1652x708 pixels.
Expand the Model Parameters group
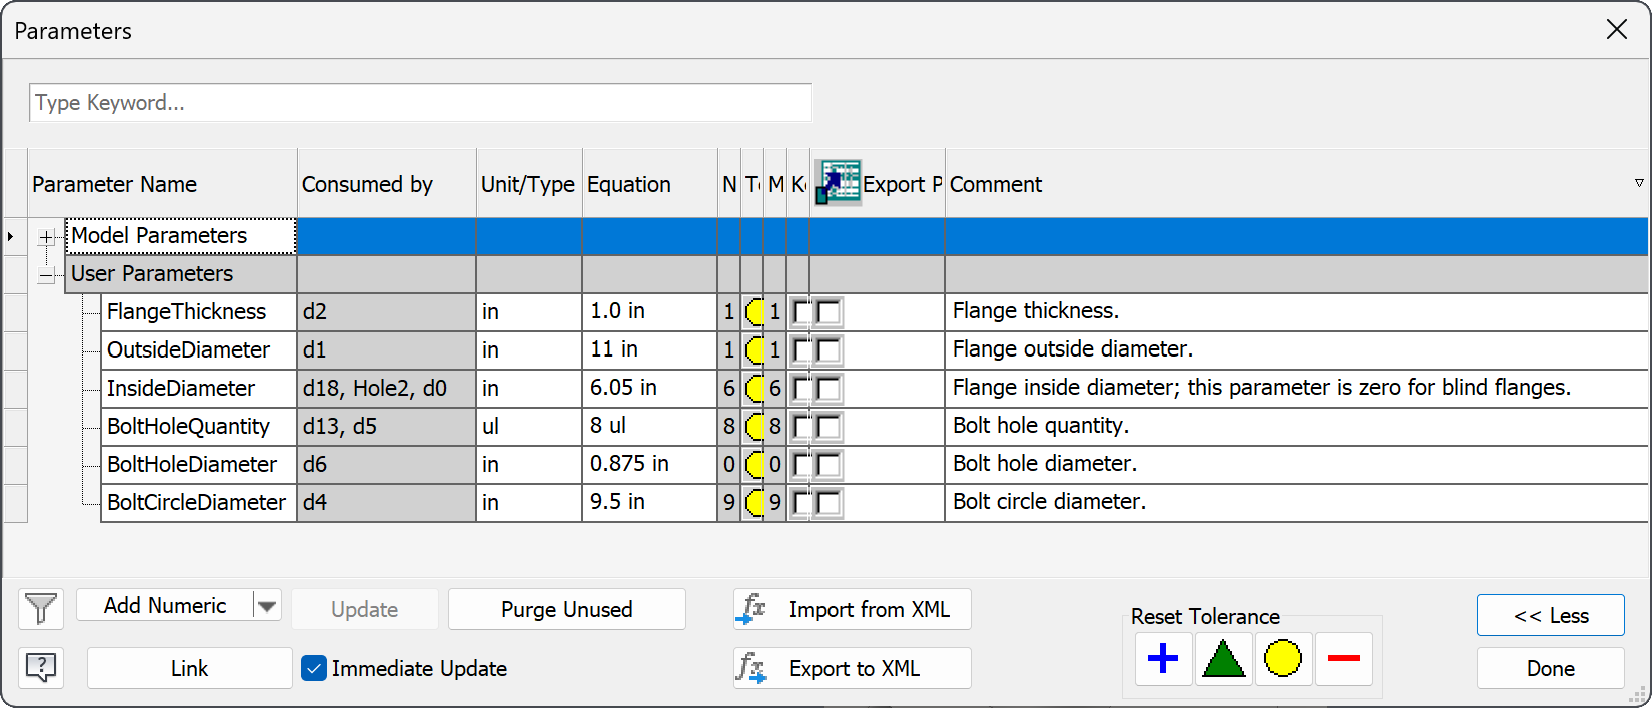click(46, 237)
